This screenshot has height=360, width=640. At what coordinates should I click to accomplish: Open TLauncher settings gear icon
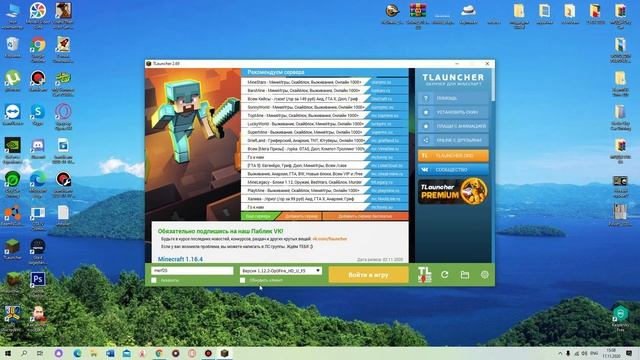[484, 275]
